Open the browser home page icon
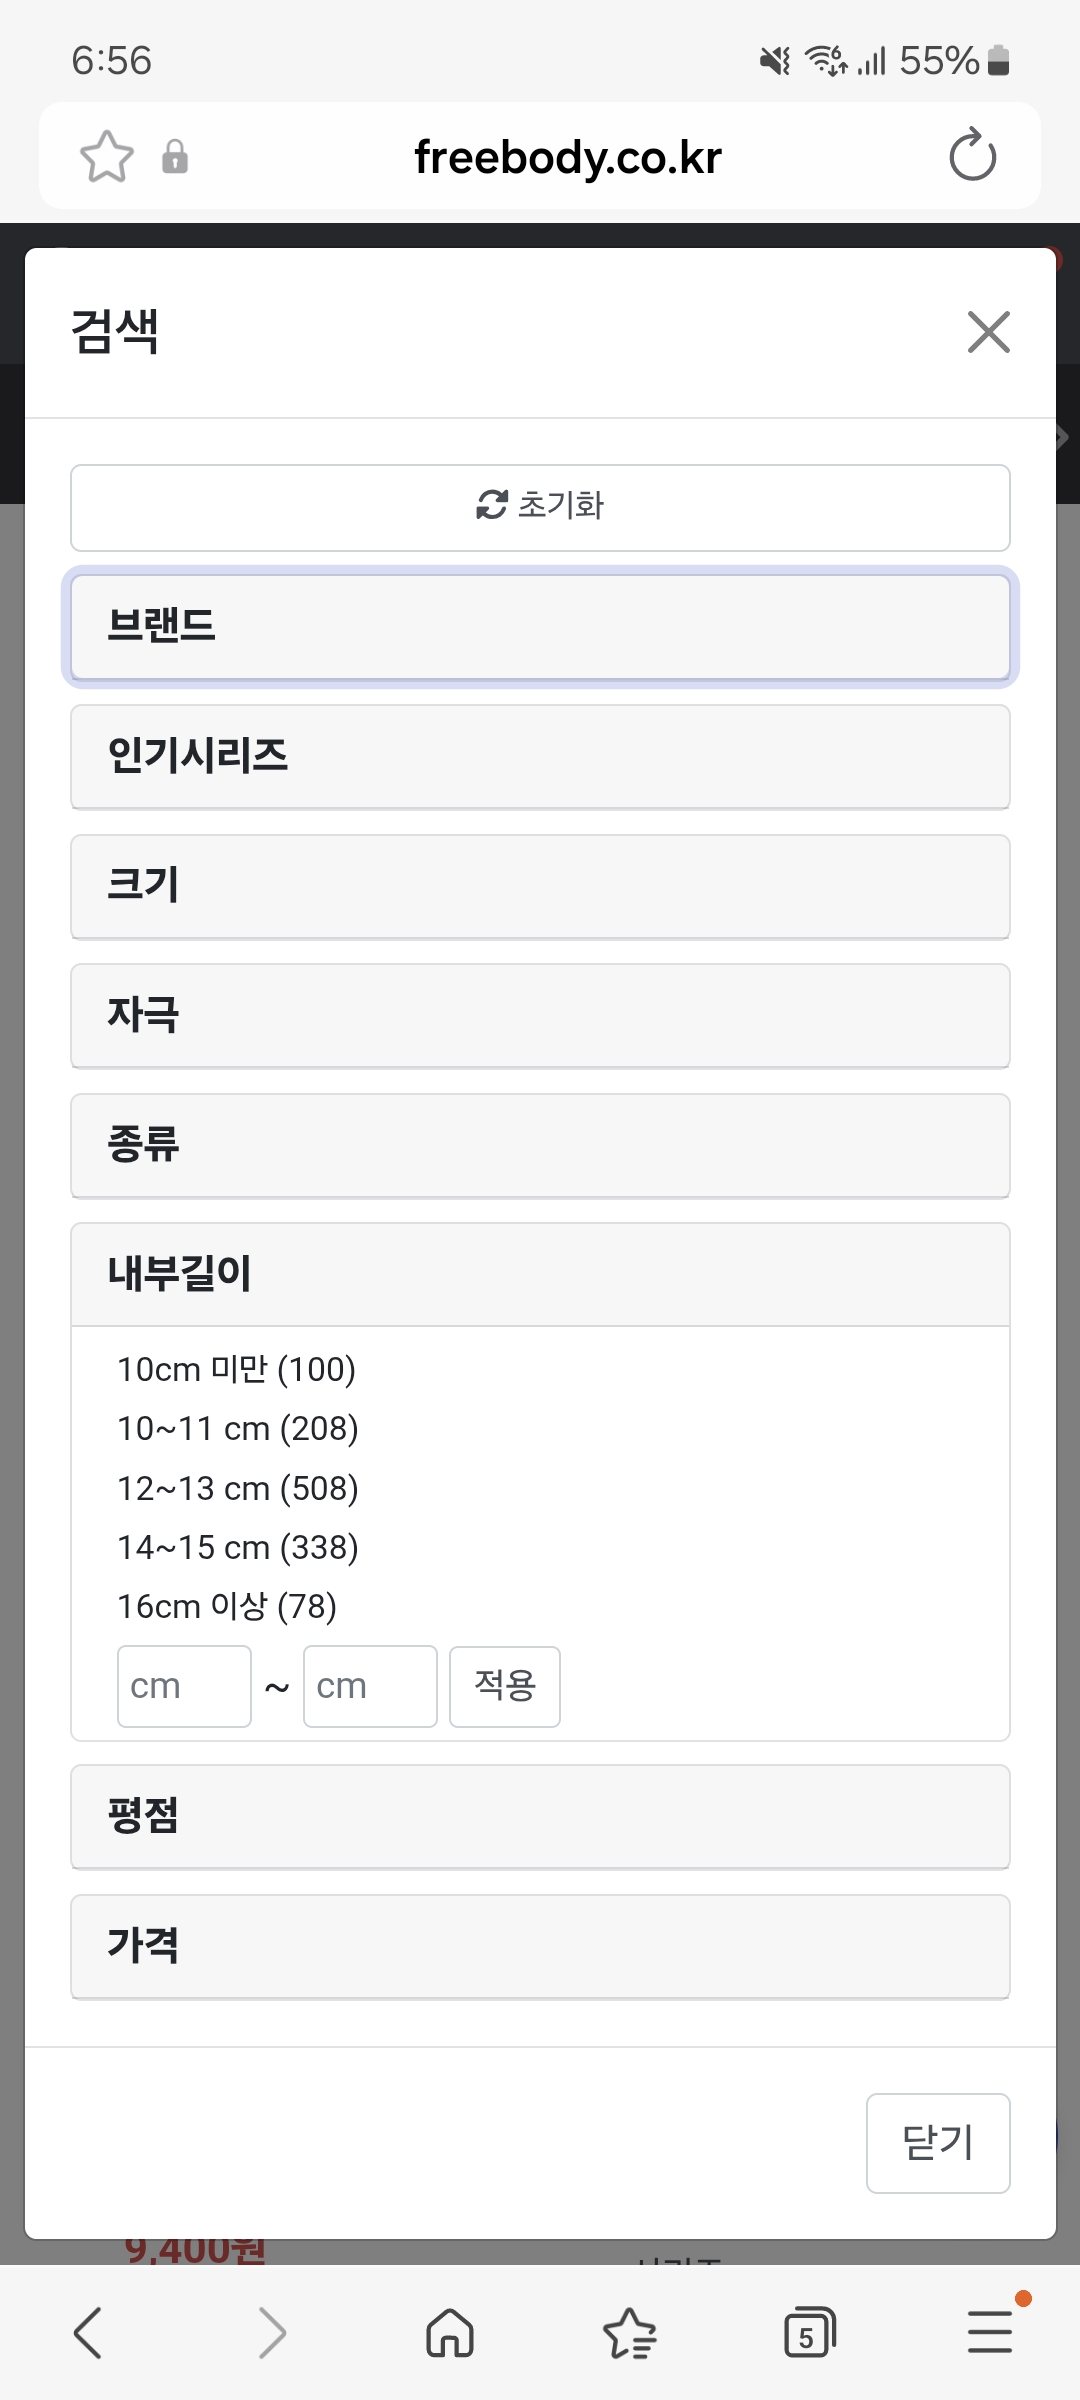Screen dimensions: 1080x2400 coord(450,2333)
